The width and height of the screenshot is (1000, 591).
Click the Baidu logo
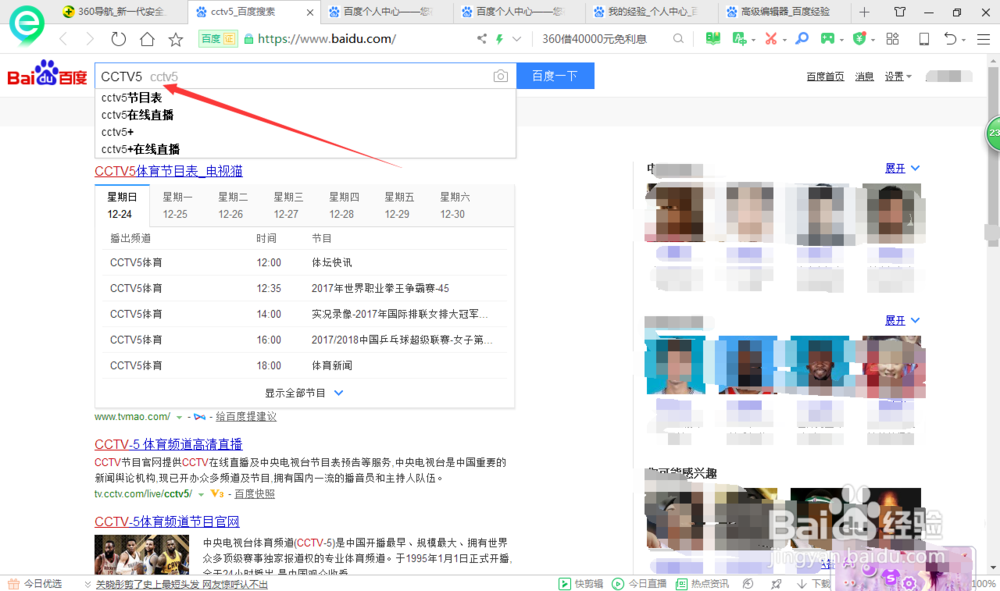(47, 74)
